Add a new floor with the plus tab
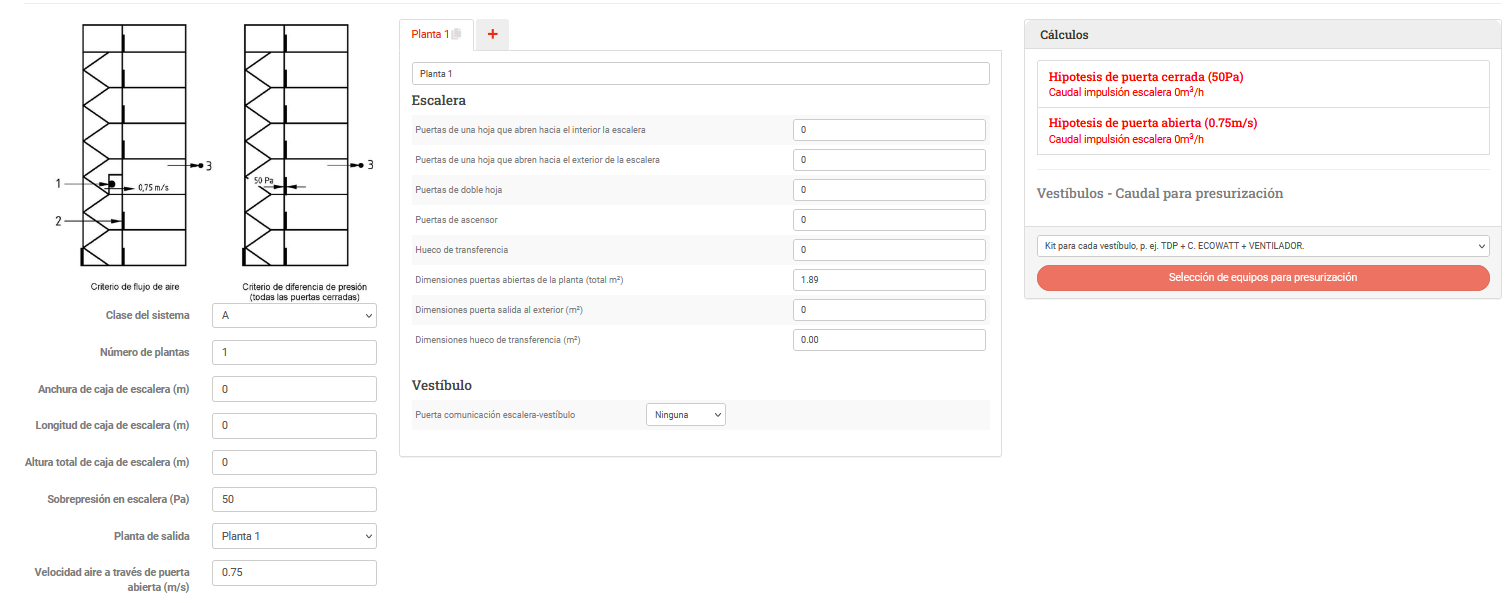 (x=492, y=34)
